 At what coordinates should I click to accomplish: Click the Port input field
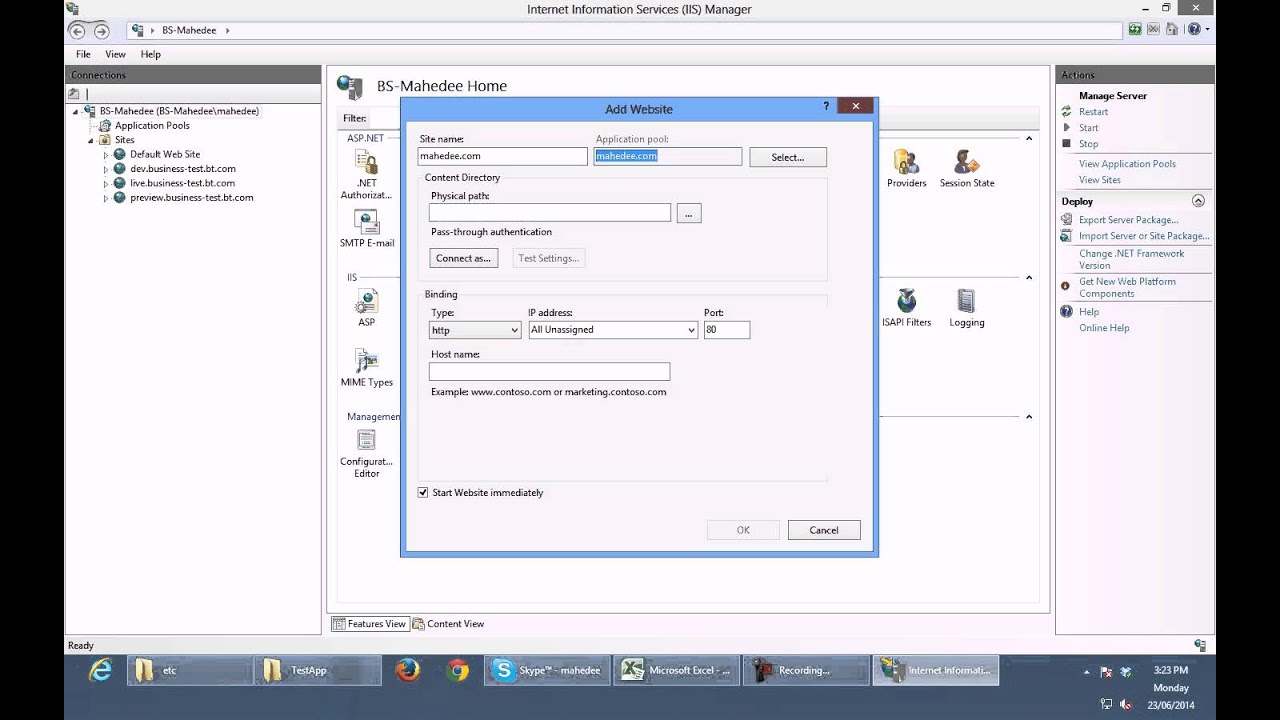pyautogui.click(x=727, y=330)
